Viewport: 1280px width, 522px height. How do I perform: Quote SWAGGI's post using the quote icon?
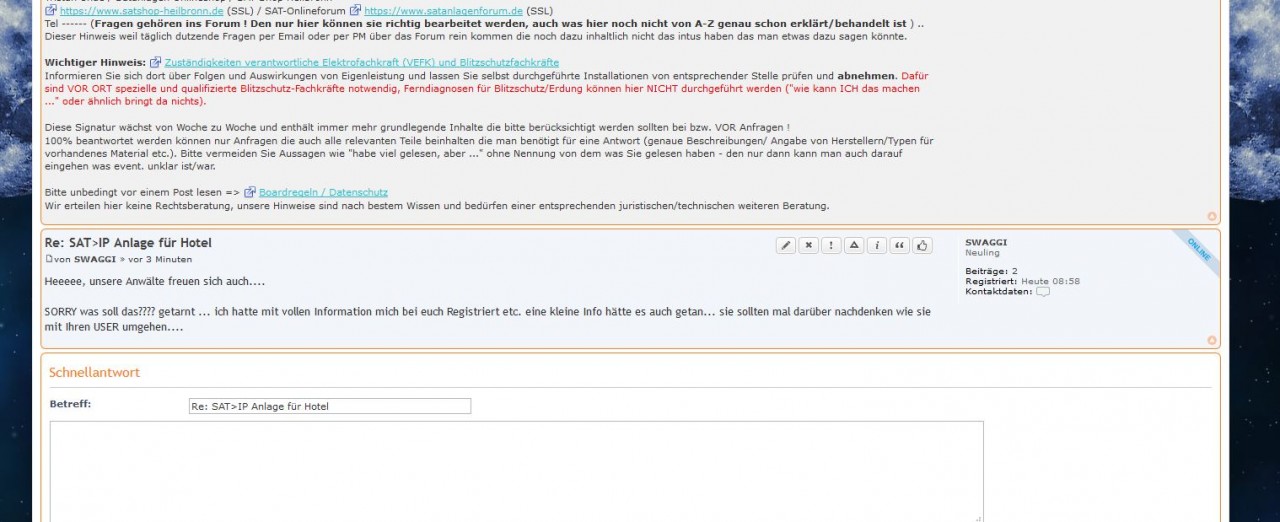[x=900, y=246]
